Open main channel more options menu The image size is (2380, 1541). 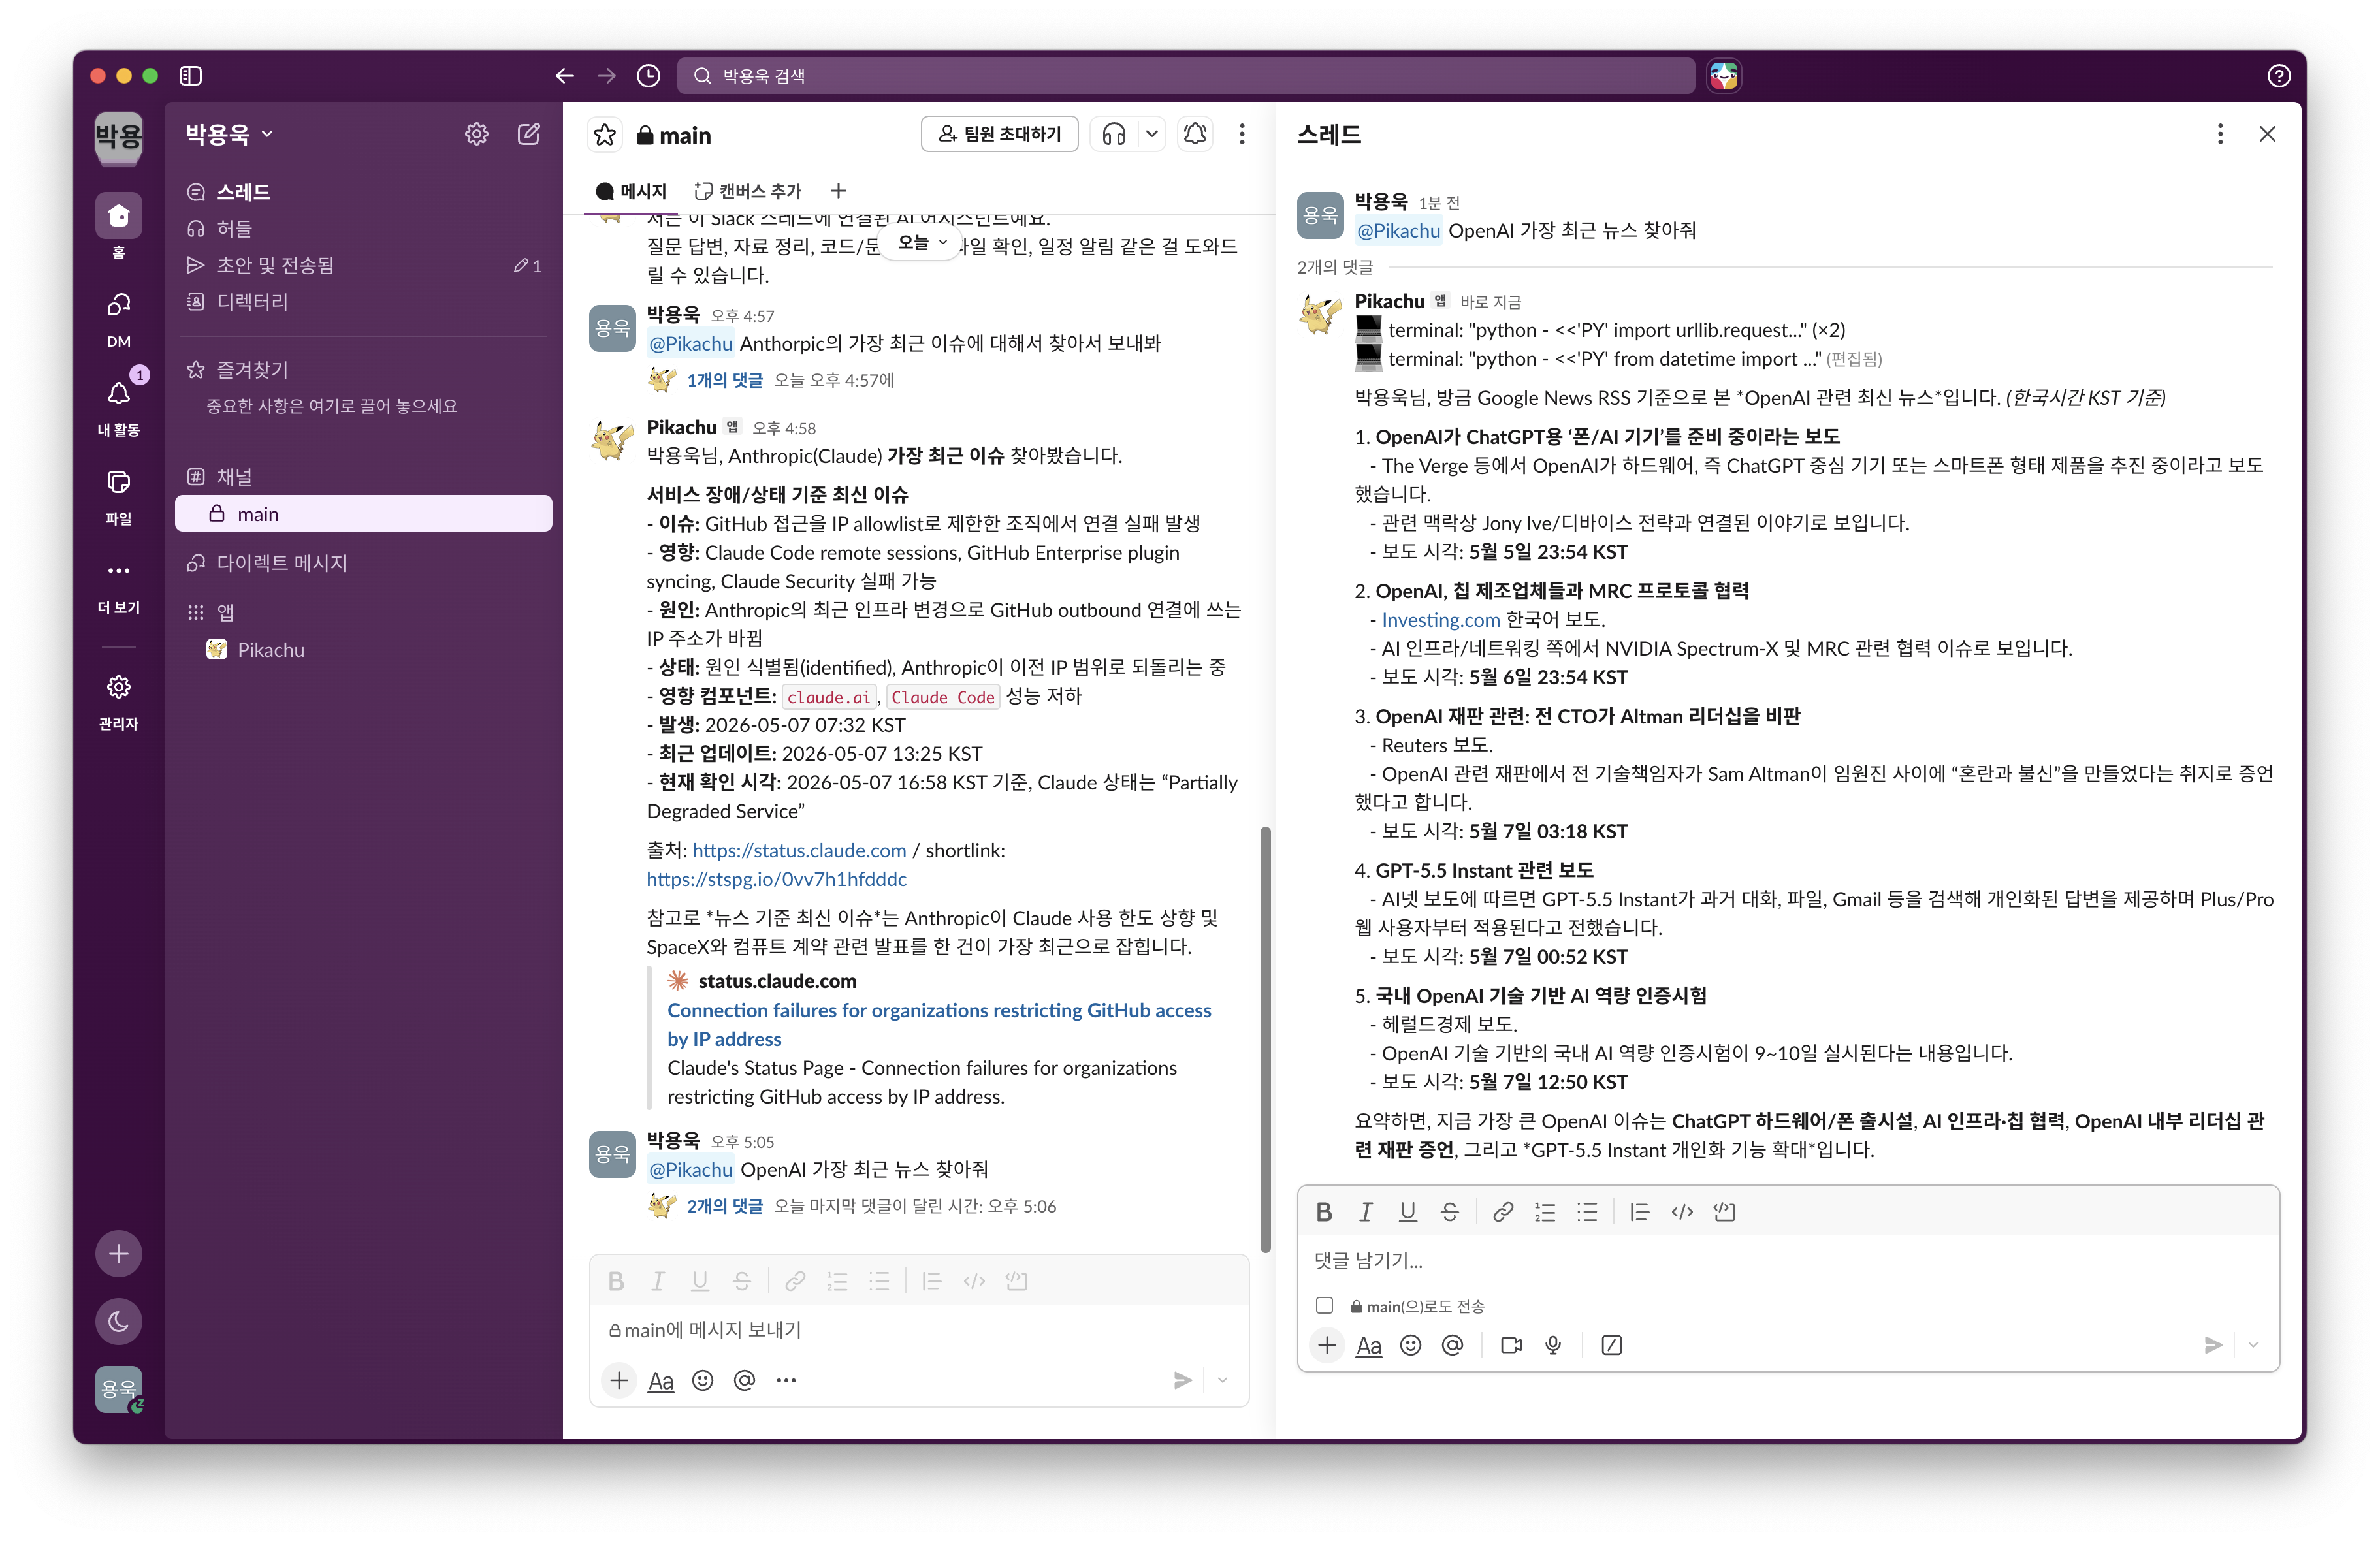(x=1242, y=134)
